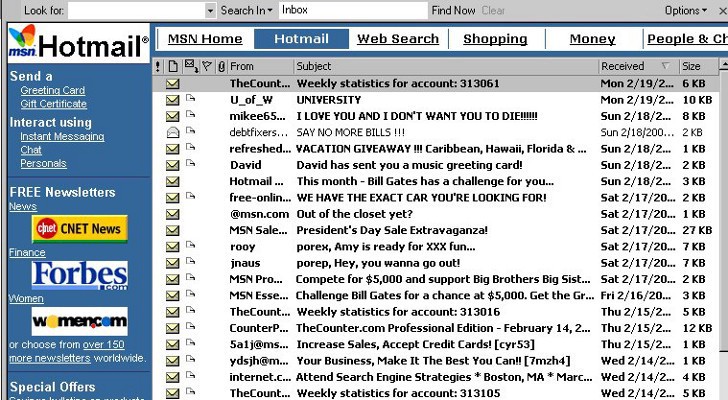Click the document Icon column header

pyautogui.click(x=173, y=67)
